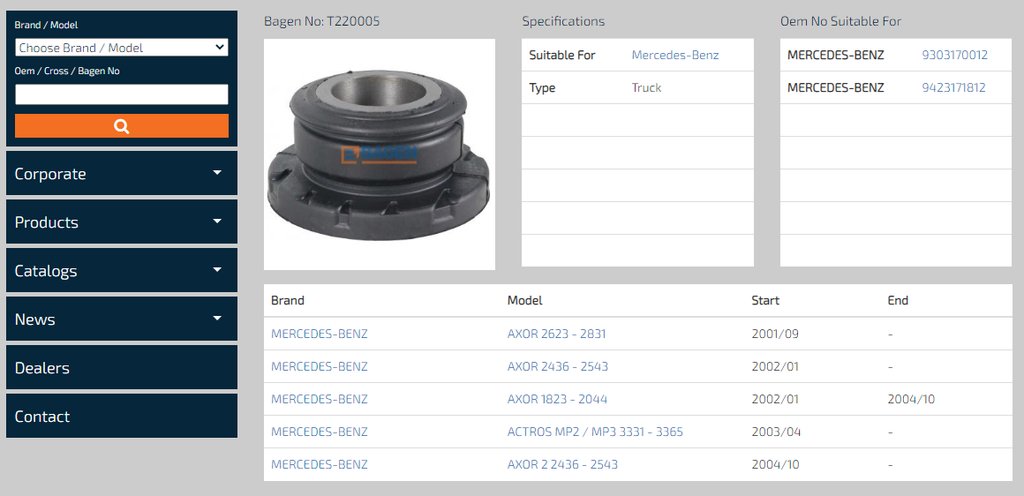Click MERCEDES-BENZ brand in AXOR 1823 row

click(319, 399)
